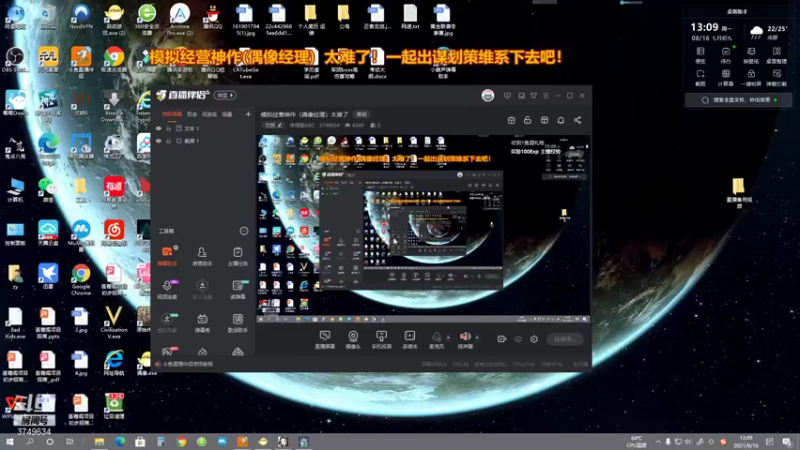Click the 扬声器 speaker icon
This screenshot has width=800, height=450.
465,339
